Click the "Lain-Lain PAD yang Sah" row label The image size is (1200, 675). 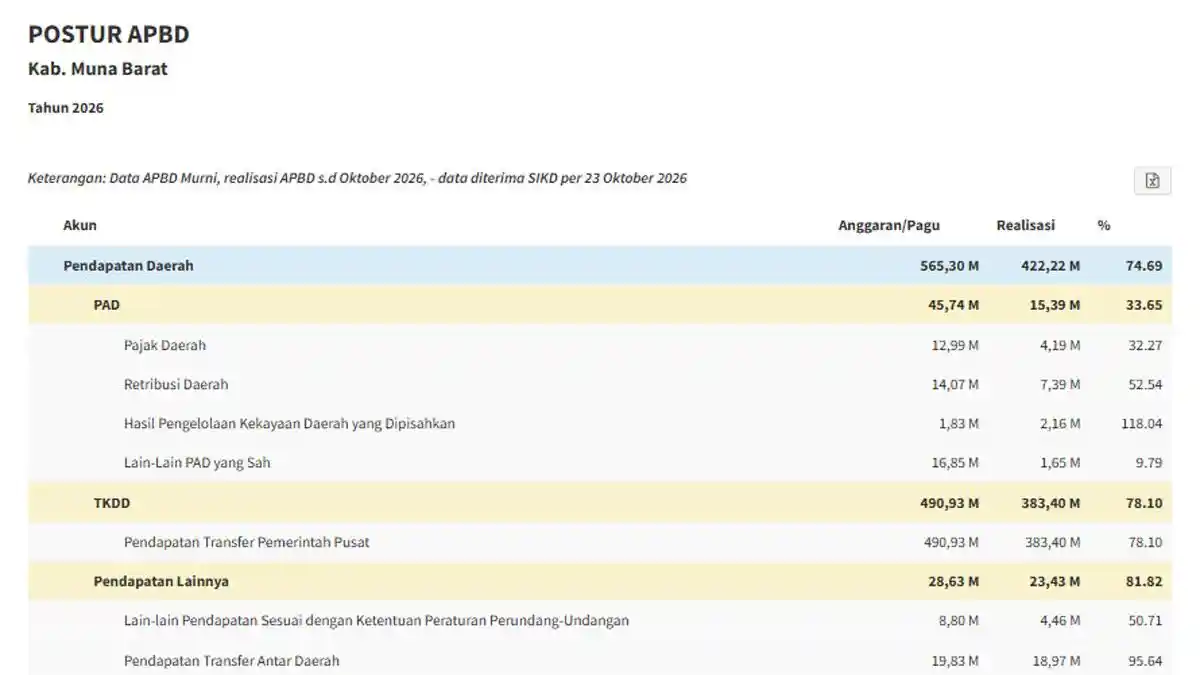click(x=197, y=463)
